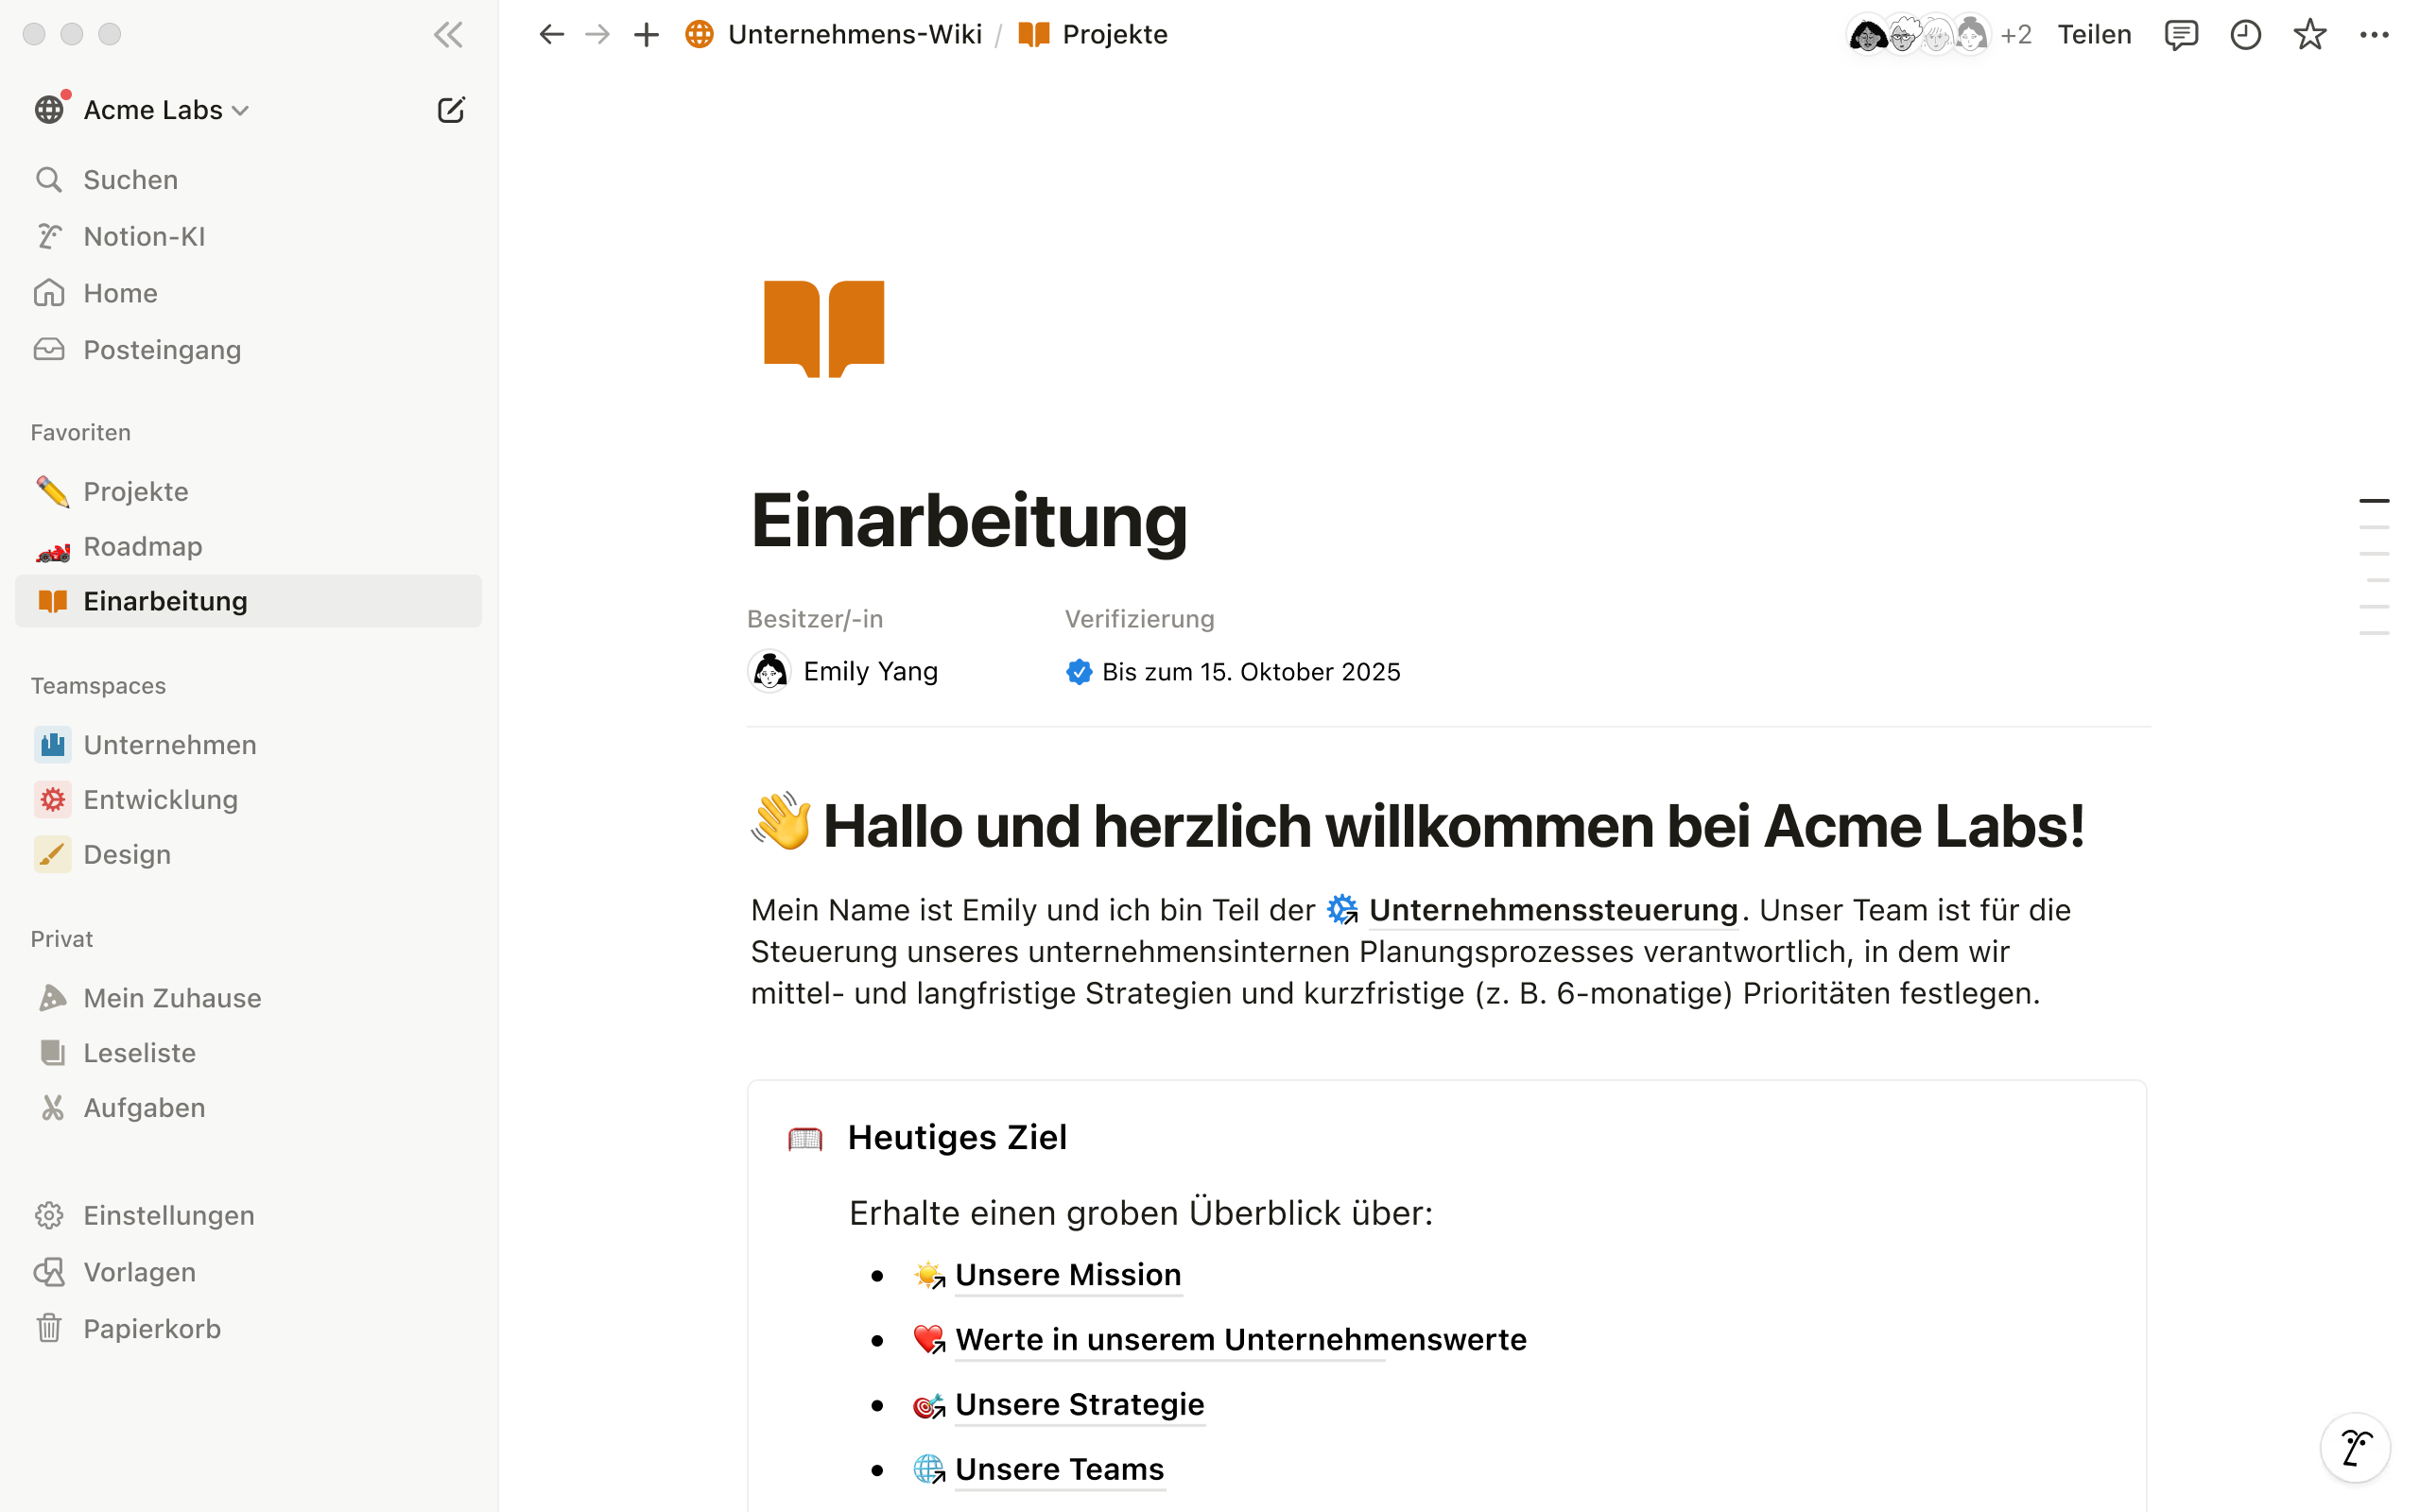The width and height of the screenshot is (2420, 1512).
Task: Click the orange book page icon
Action: pyautogui.click(x=824, y=329)
